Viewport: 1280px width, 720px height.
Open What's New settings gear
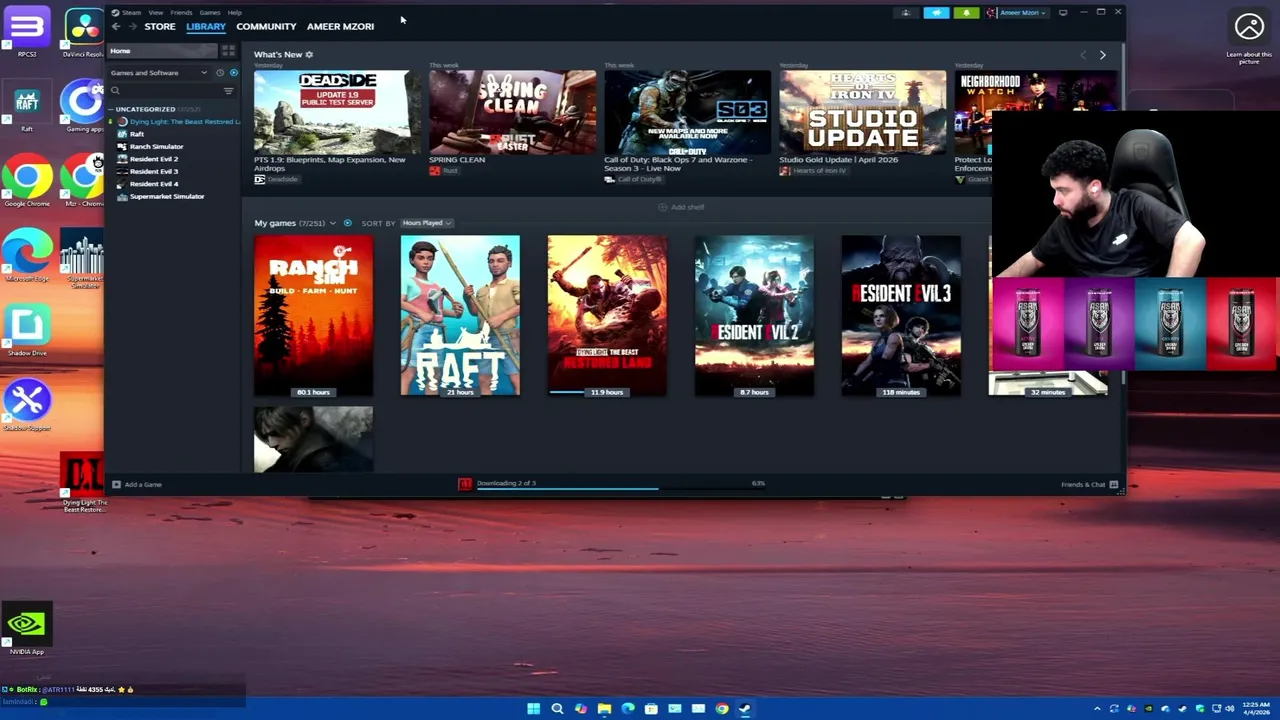point(309,55)
